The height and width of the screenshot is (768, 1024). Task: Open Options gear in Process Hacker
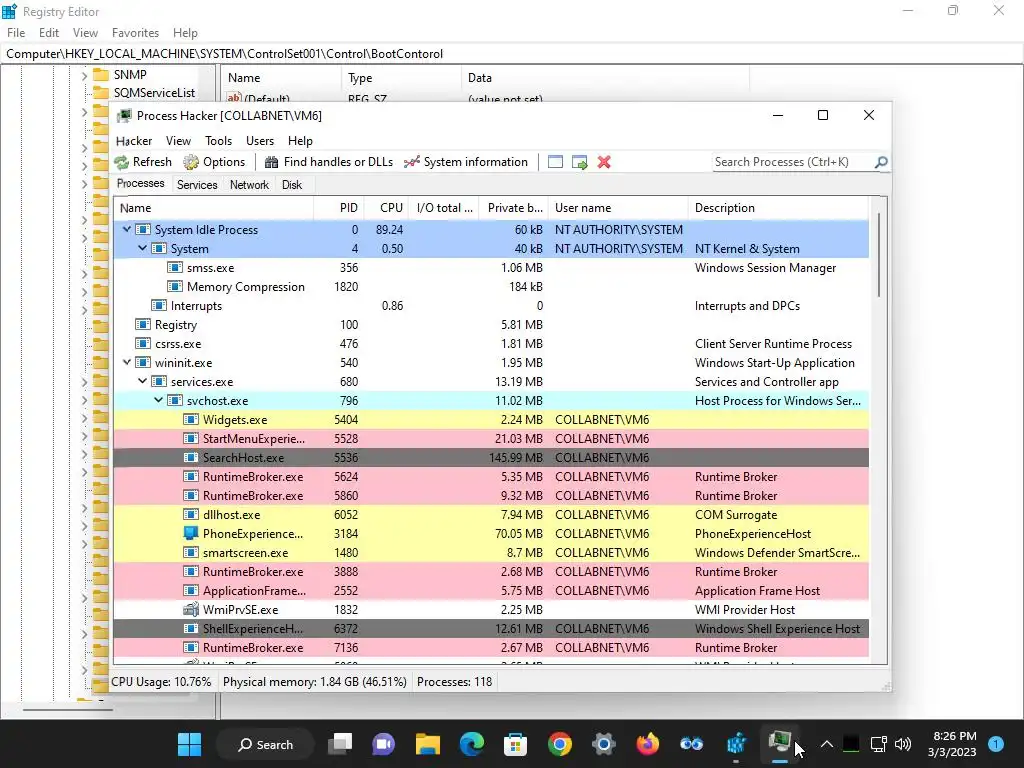[x=191, y=162]
